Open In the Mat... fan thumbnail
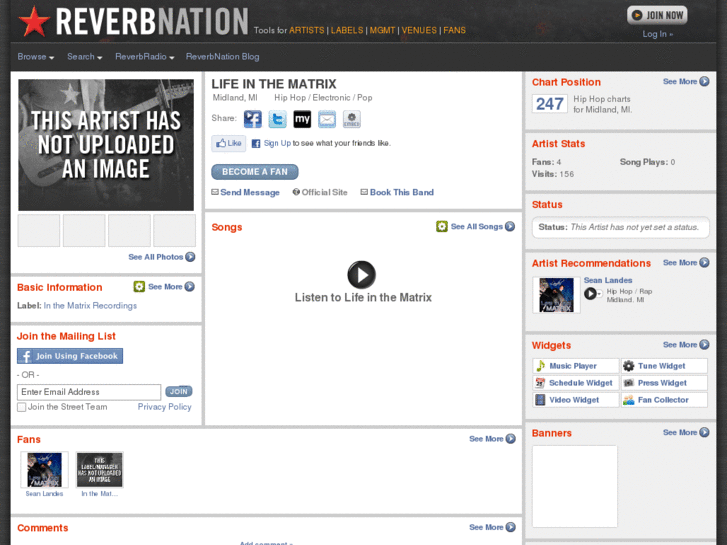 (100, 470)
